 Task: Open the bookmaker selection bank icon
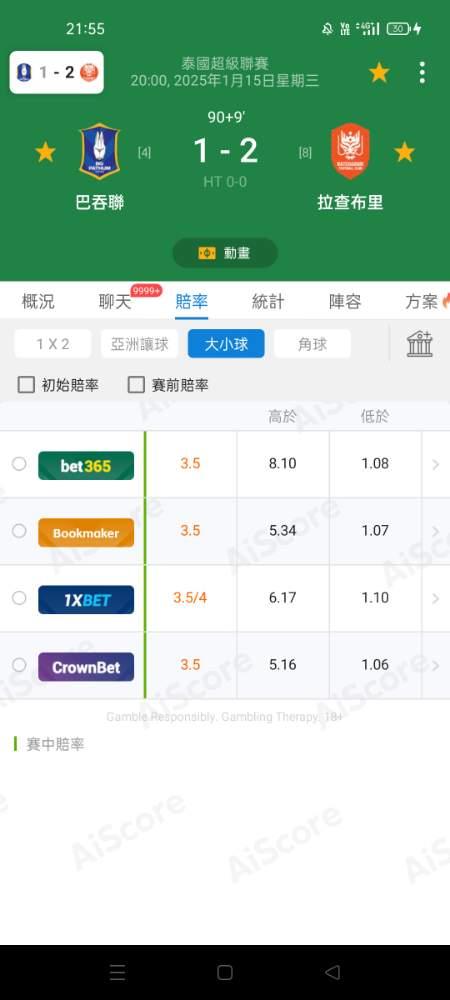click(x=420, y=344)
